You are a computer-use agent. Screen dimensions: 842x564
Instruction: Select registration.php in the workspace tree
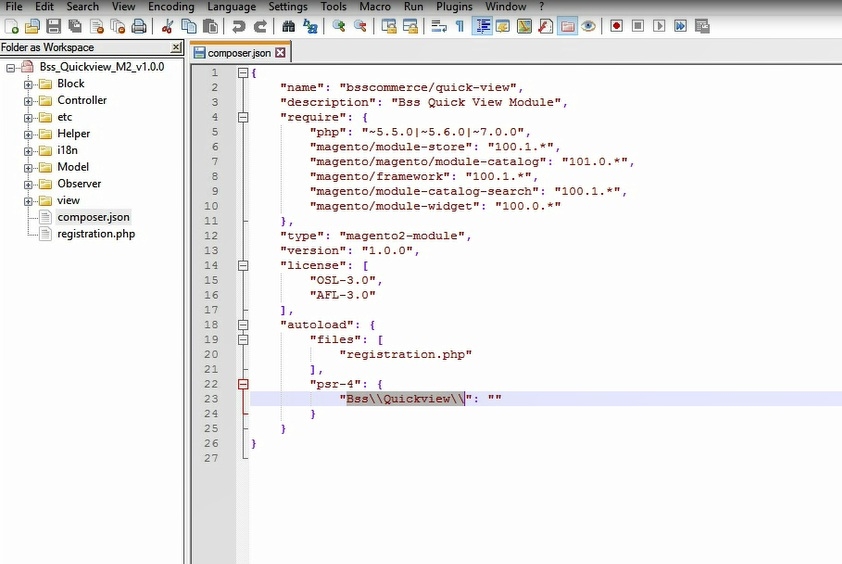pos(96,234)
